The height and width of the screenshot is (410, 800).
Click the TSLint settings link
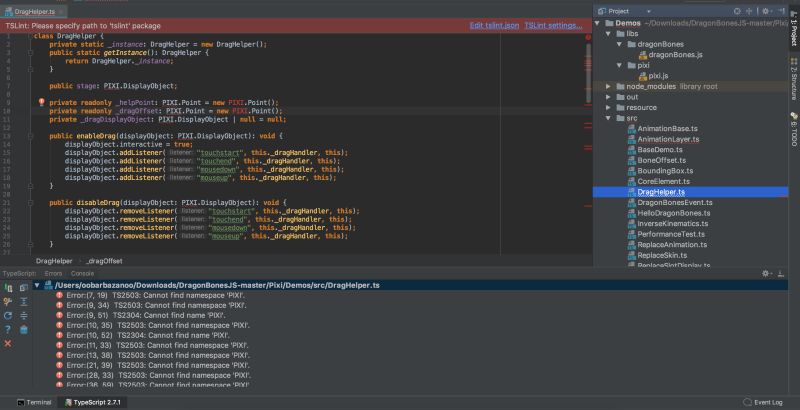tap(553, 25)
